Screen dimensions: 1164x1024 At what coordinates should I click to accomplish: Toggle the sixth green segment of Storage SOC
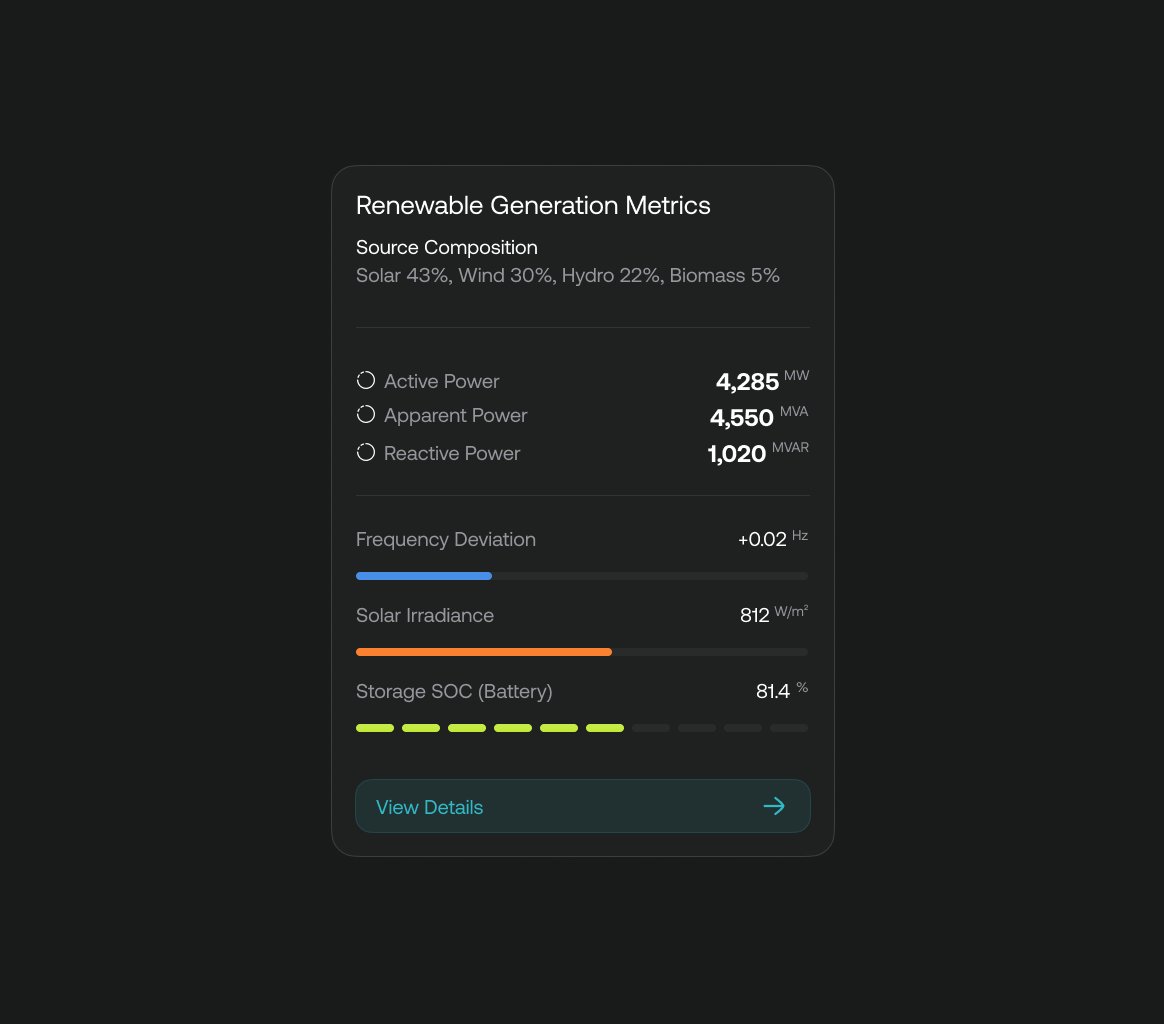605,728
